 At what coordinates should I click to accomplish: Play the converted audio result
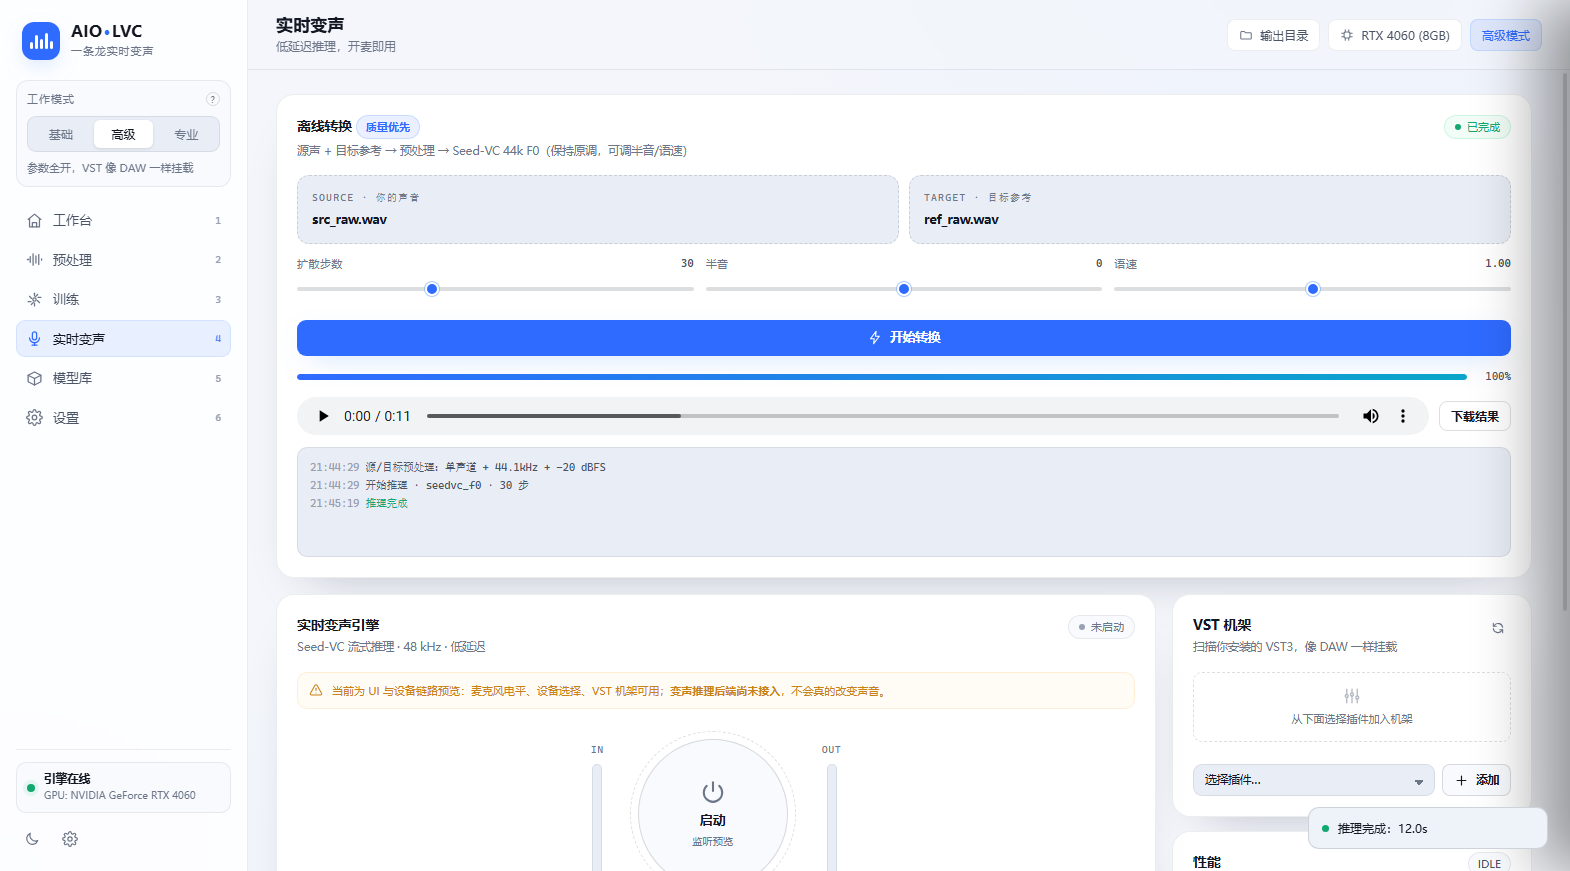pyautogui.click(x=323, y=416)
